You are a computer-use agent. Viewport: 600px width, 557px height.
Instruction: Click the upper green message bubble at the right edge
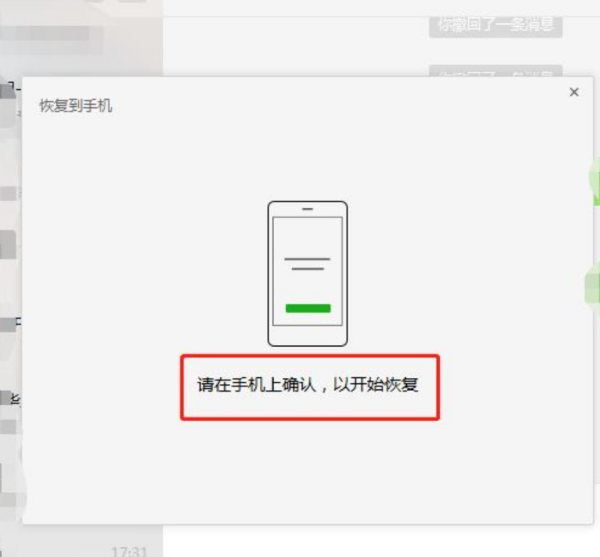[595, 183]
